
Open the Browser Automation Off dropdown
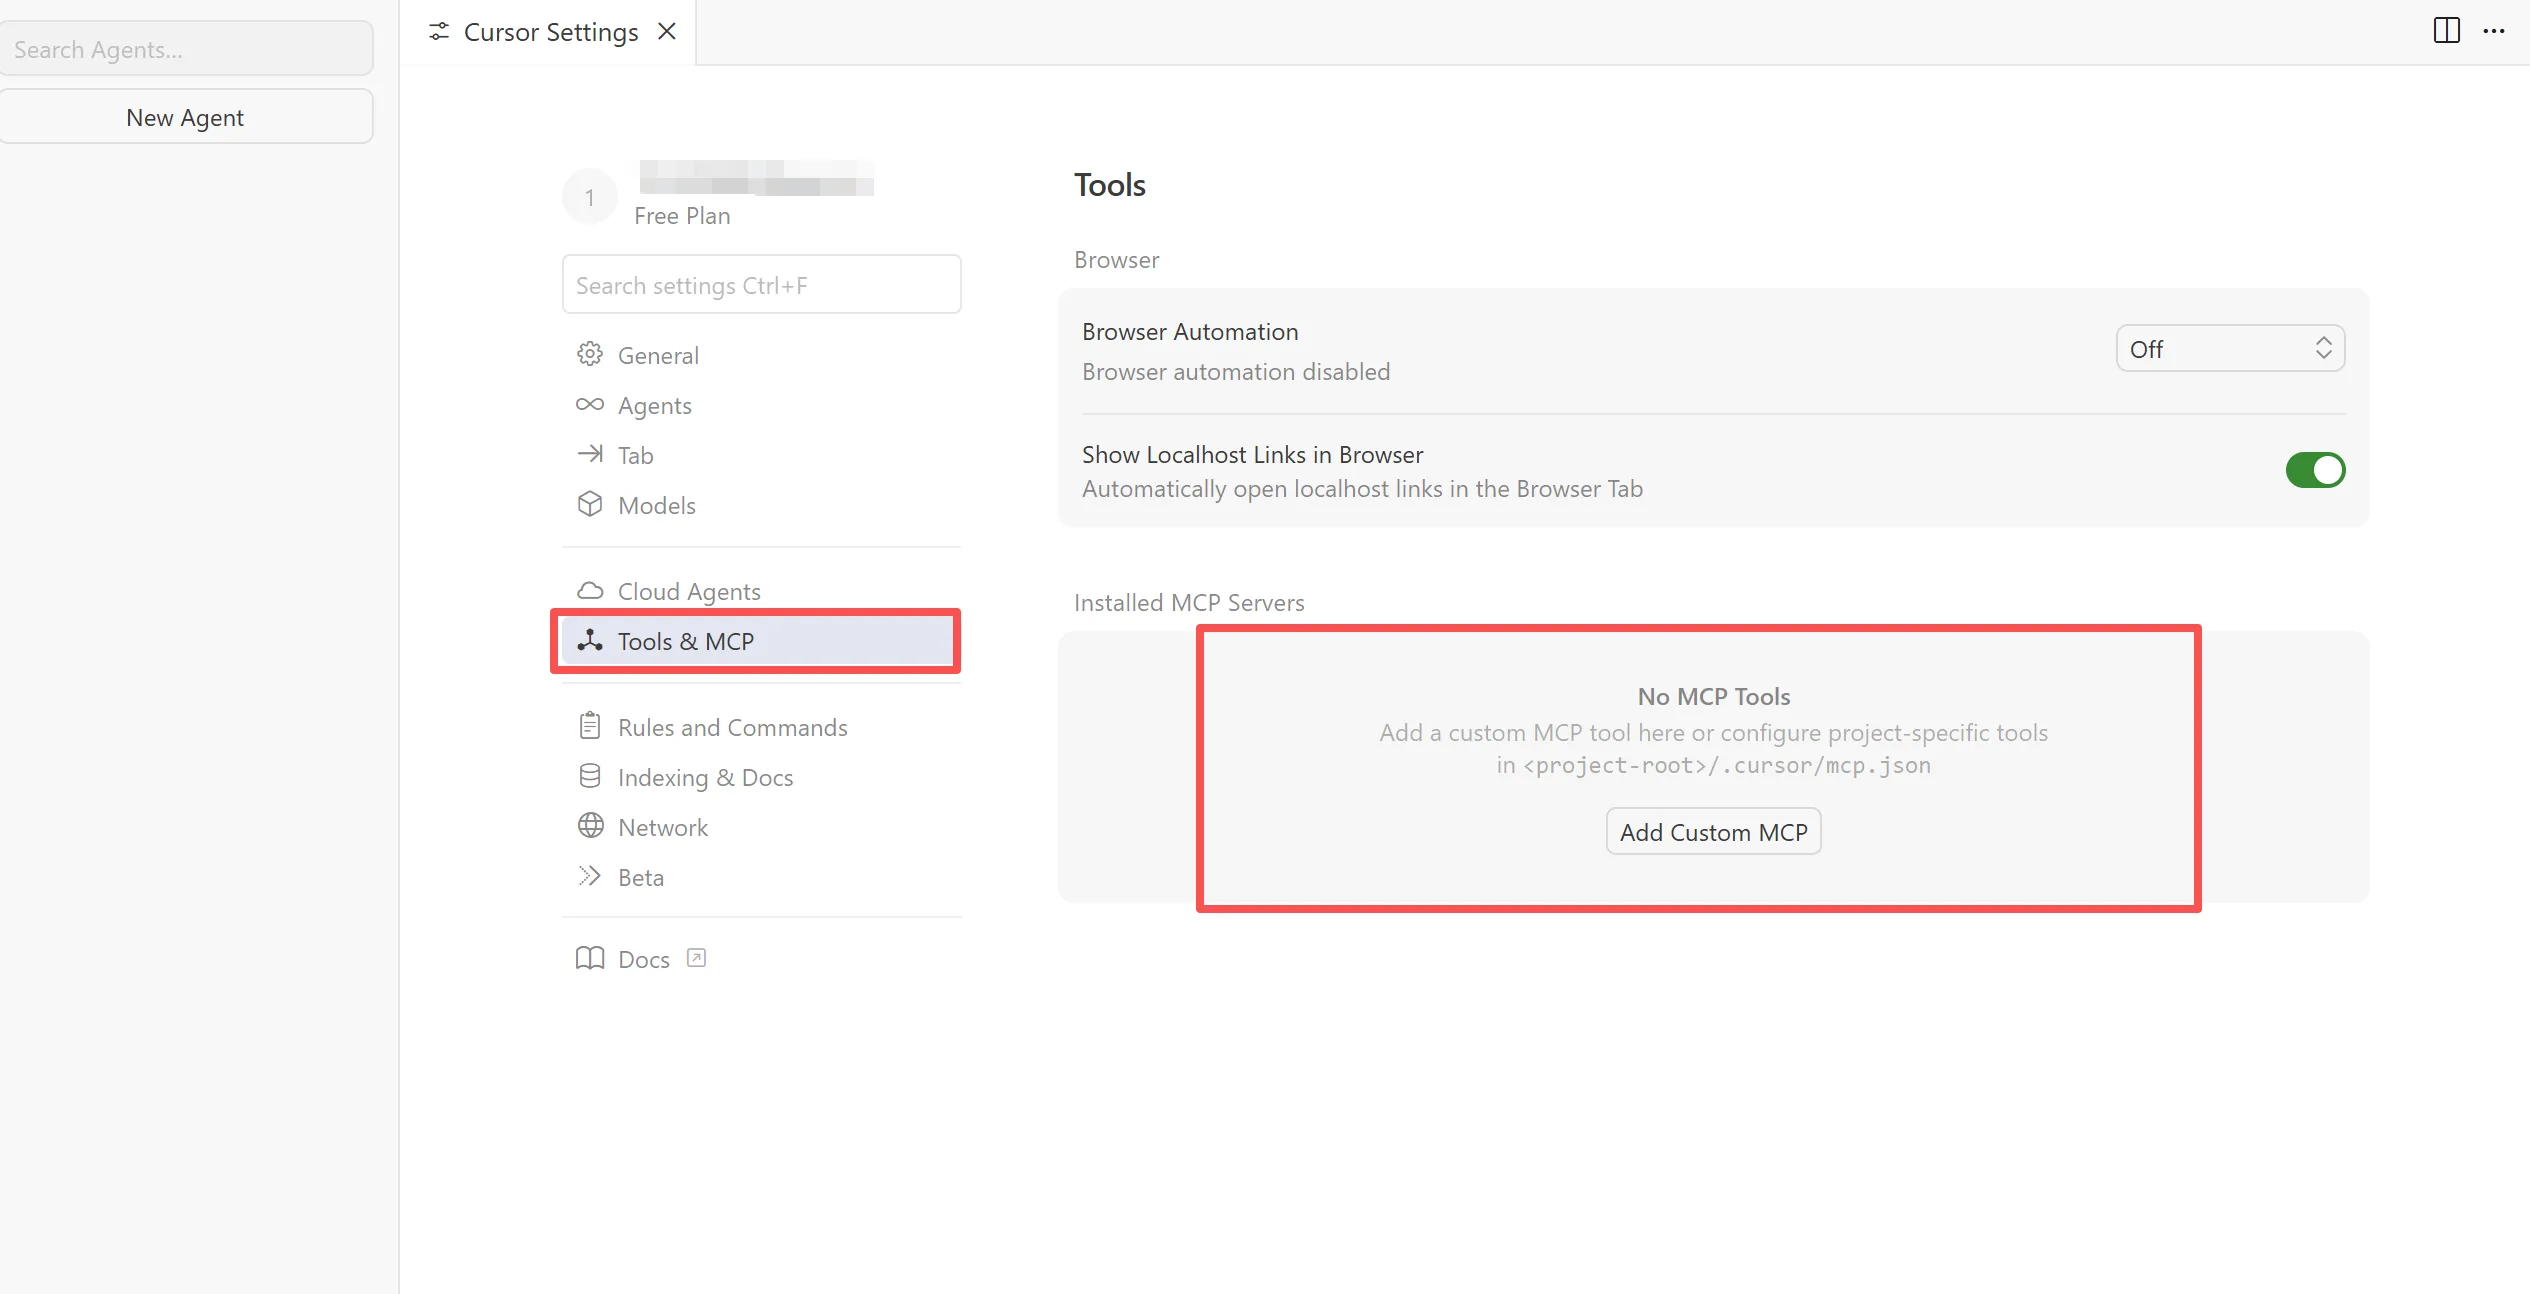pos(2230,348)
